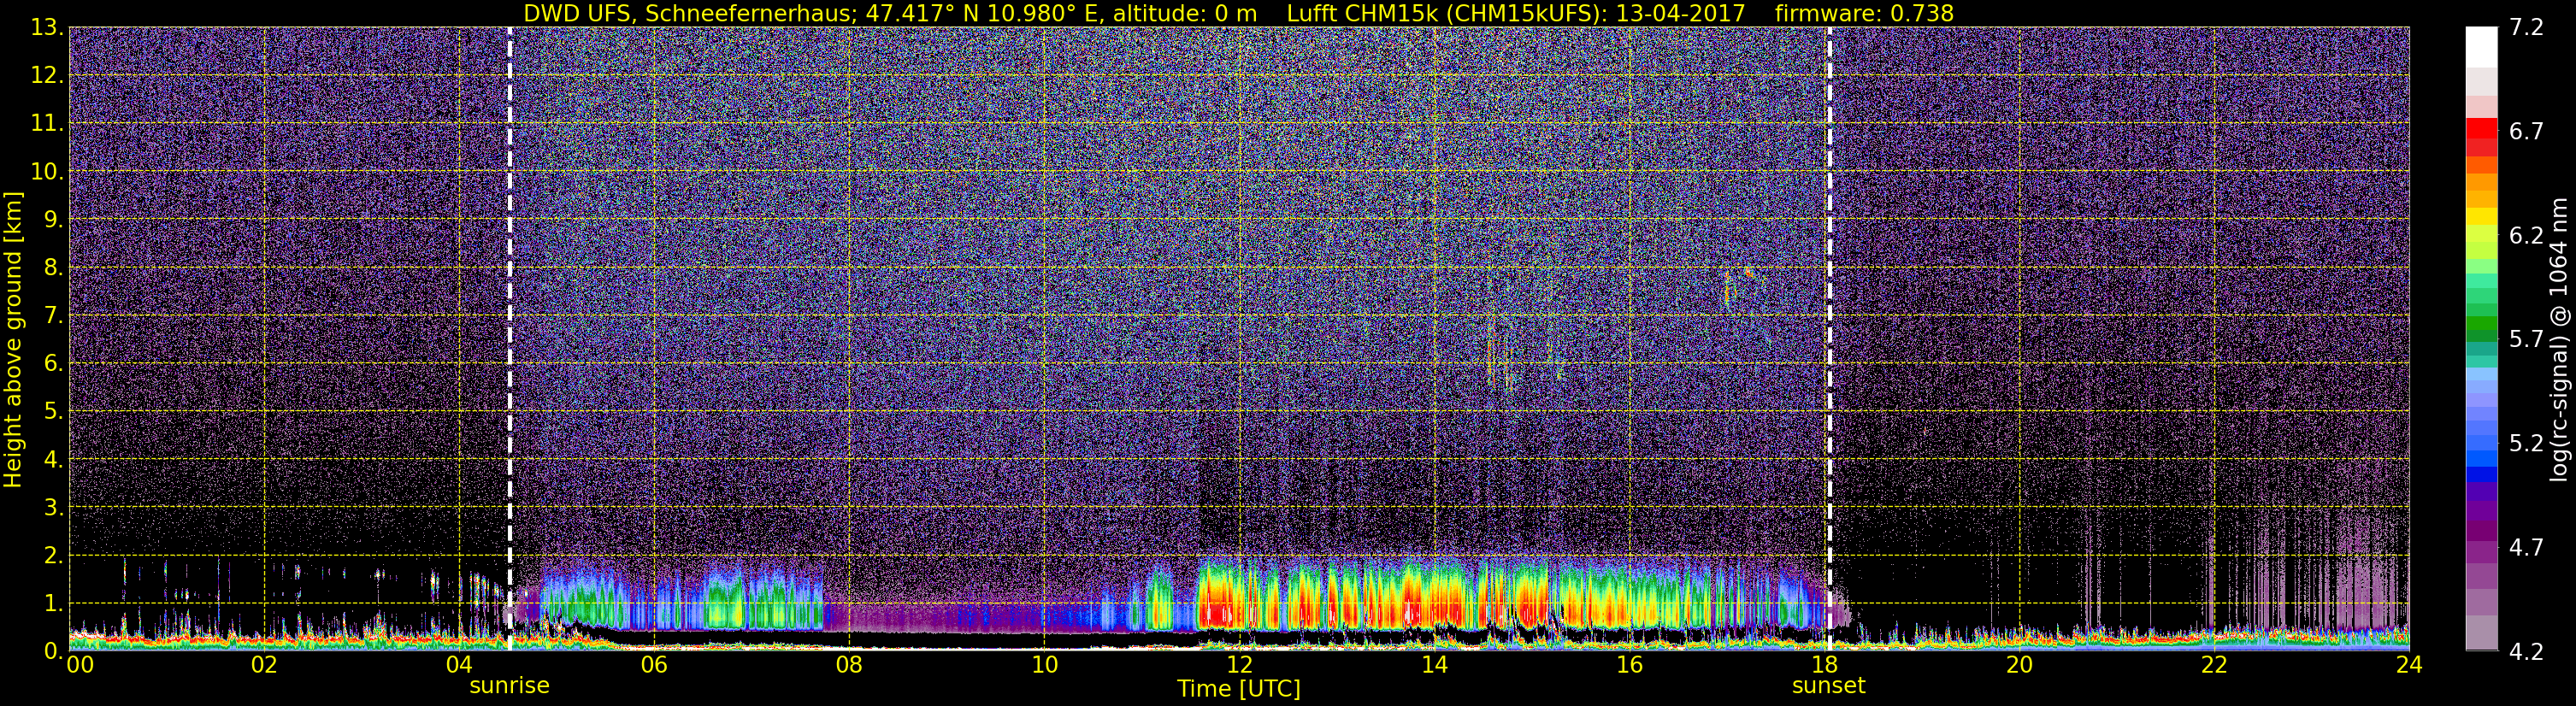Click the purple 4.7 level on colorbar
The height and width of the screenshot is (706, 2576).
[x=2481, y=547]
